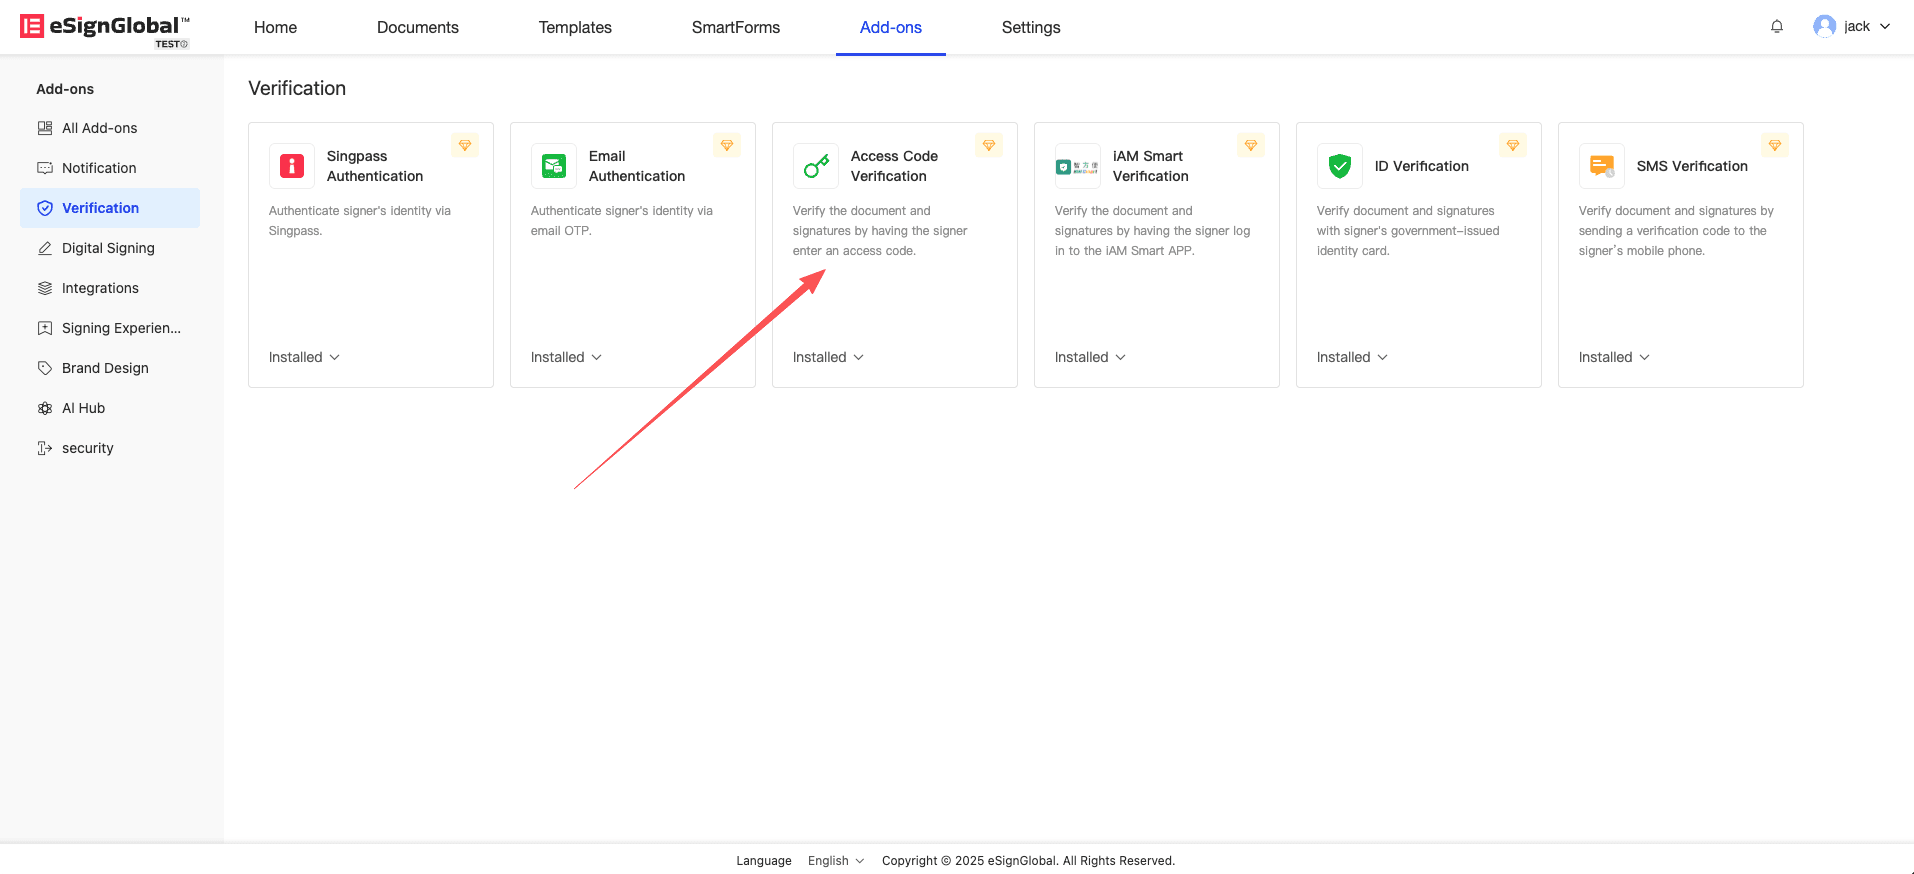Expand Installed dropdown on SMS Verification
1914x874 pixels.
pyautogui.click(x=1614, y=357)
